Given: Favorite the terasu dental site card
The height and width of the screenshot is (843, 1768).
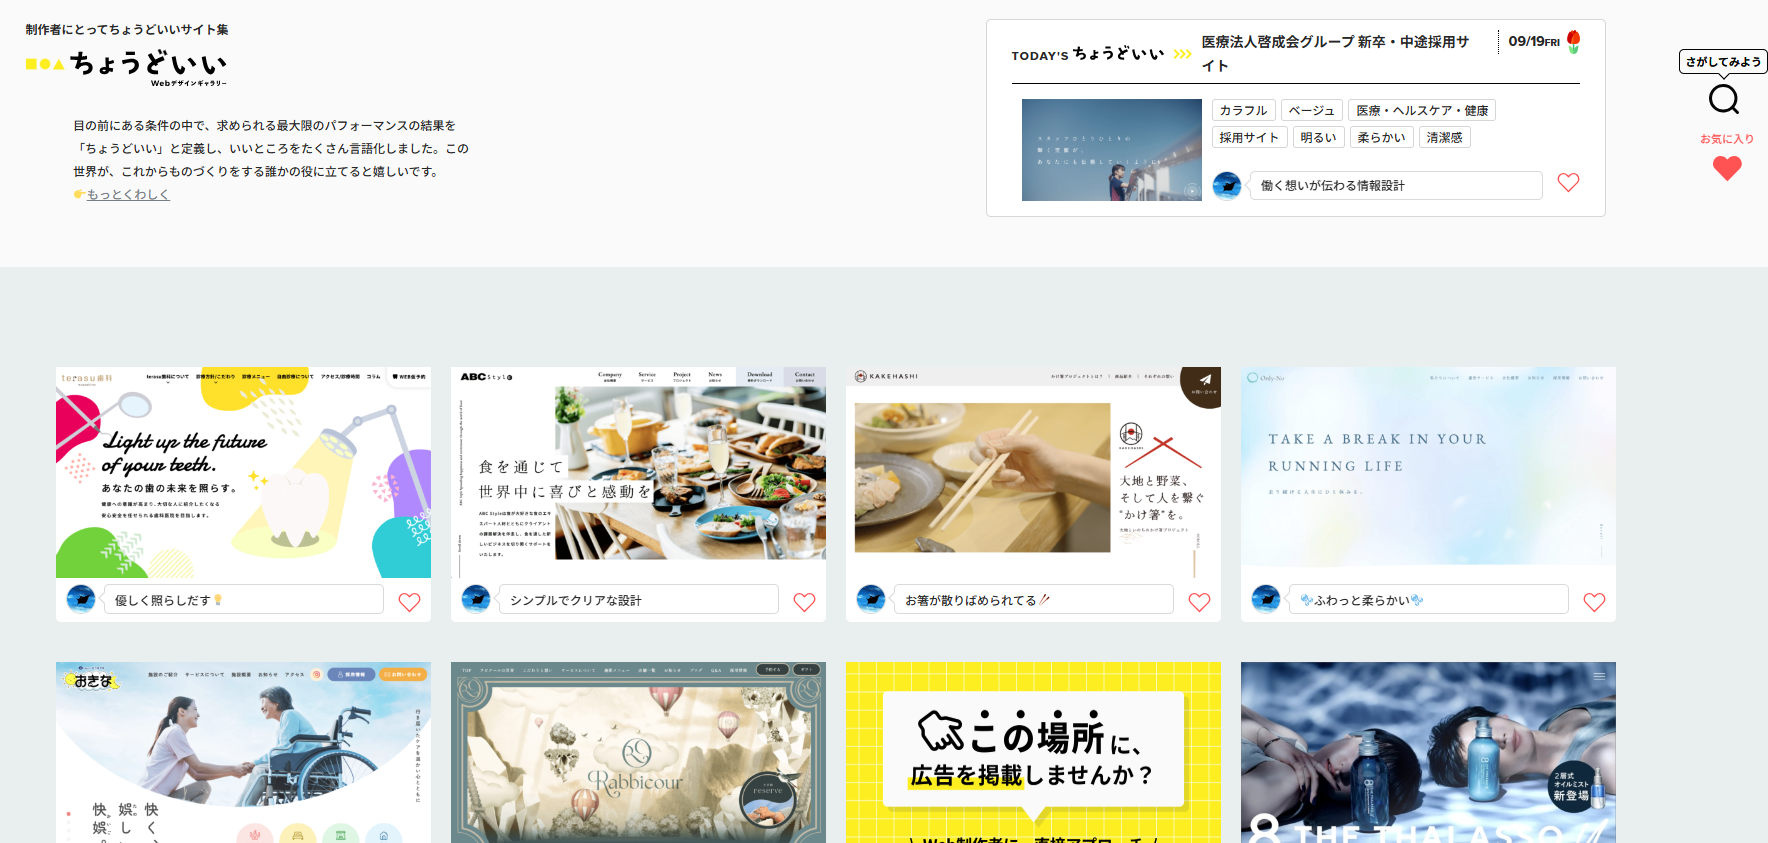Looking at the screenshot, I should 409,602.
